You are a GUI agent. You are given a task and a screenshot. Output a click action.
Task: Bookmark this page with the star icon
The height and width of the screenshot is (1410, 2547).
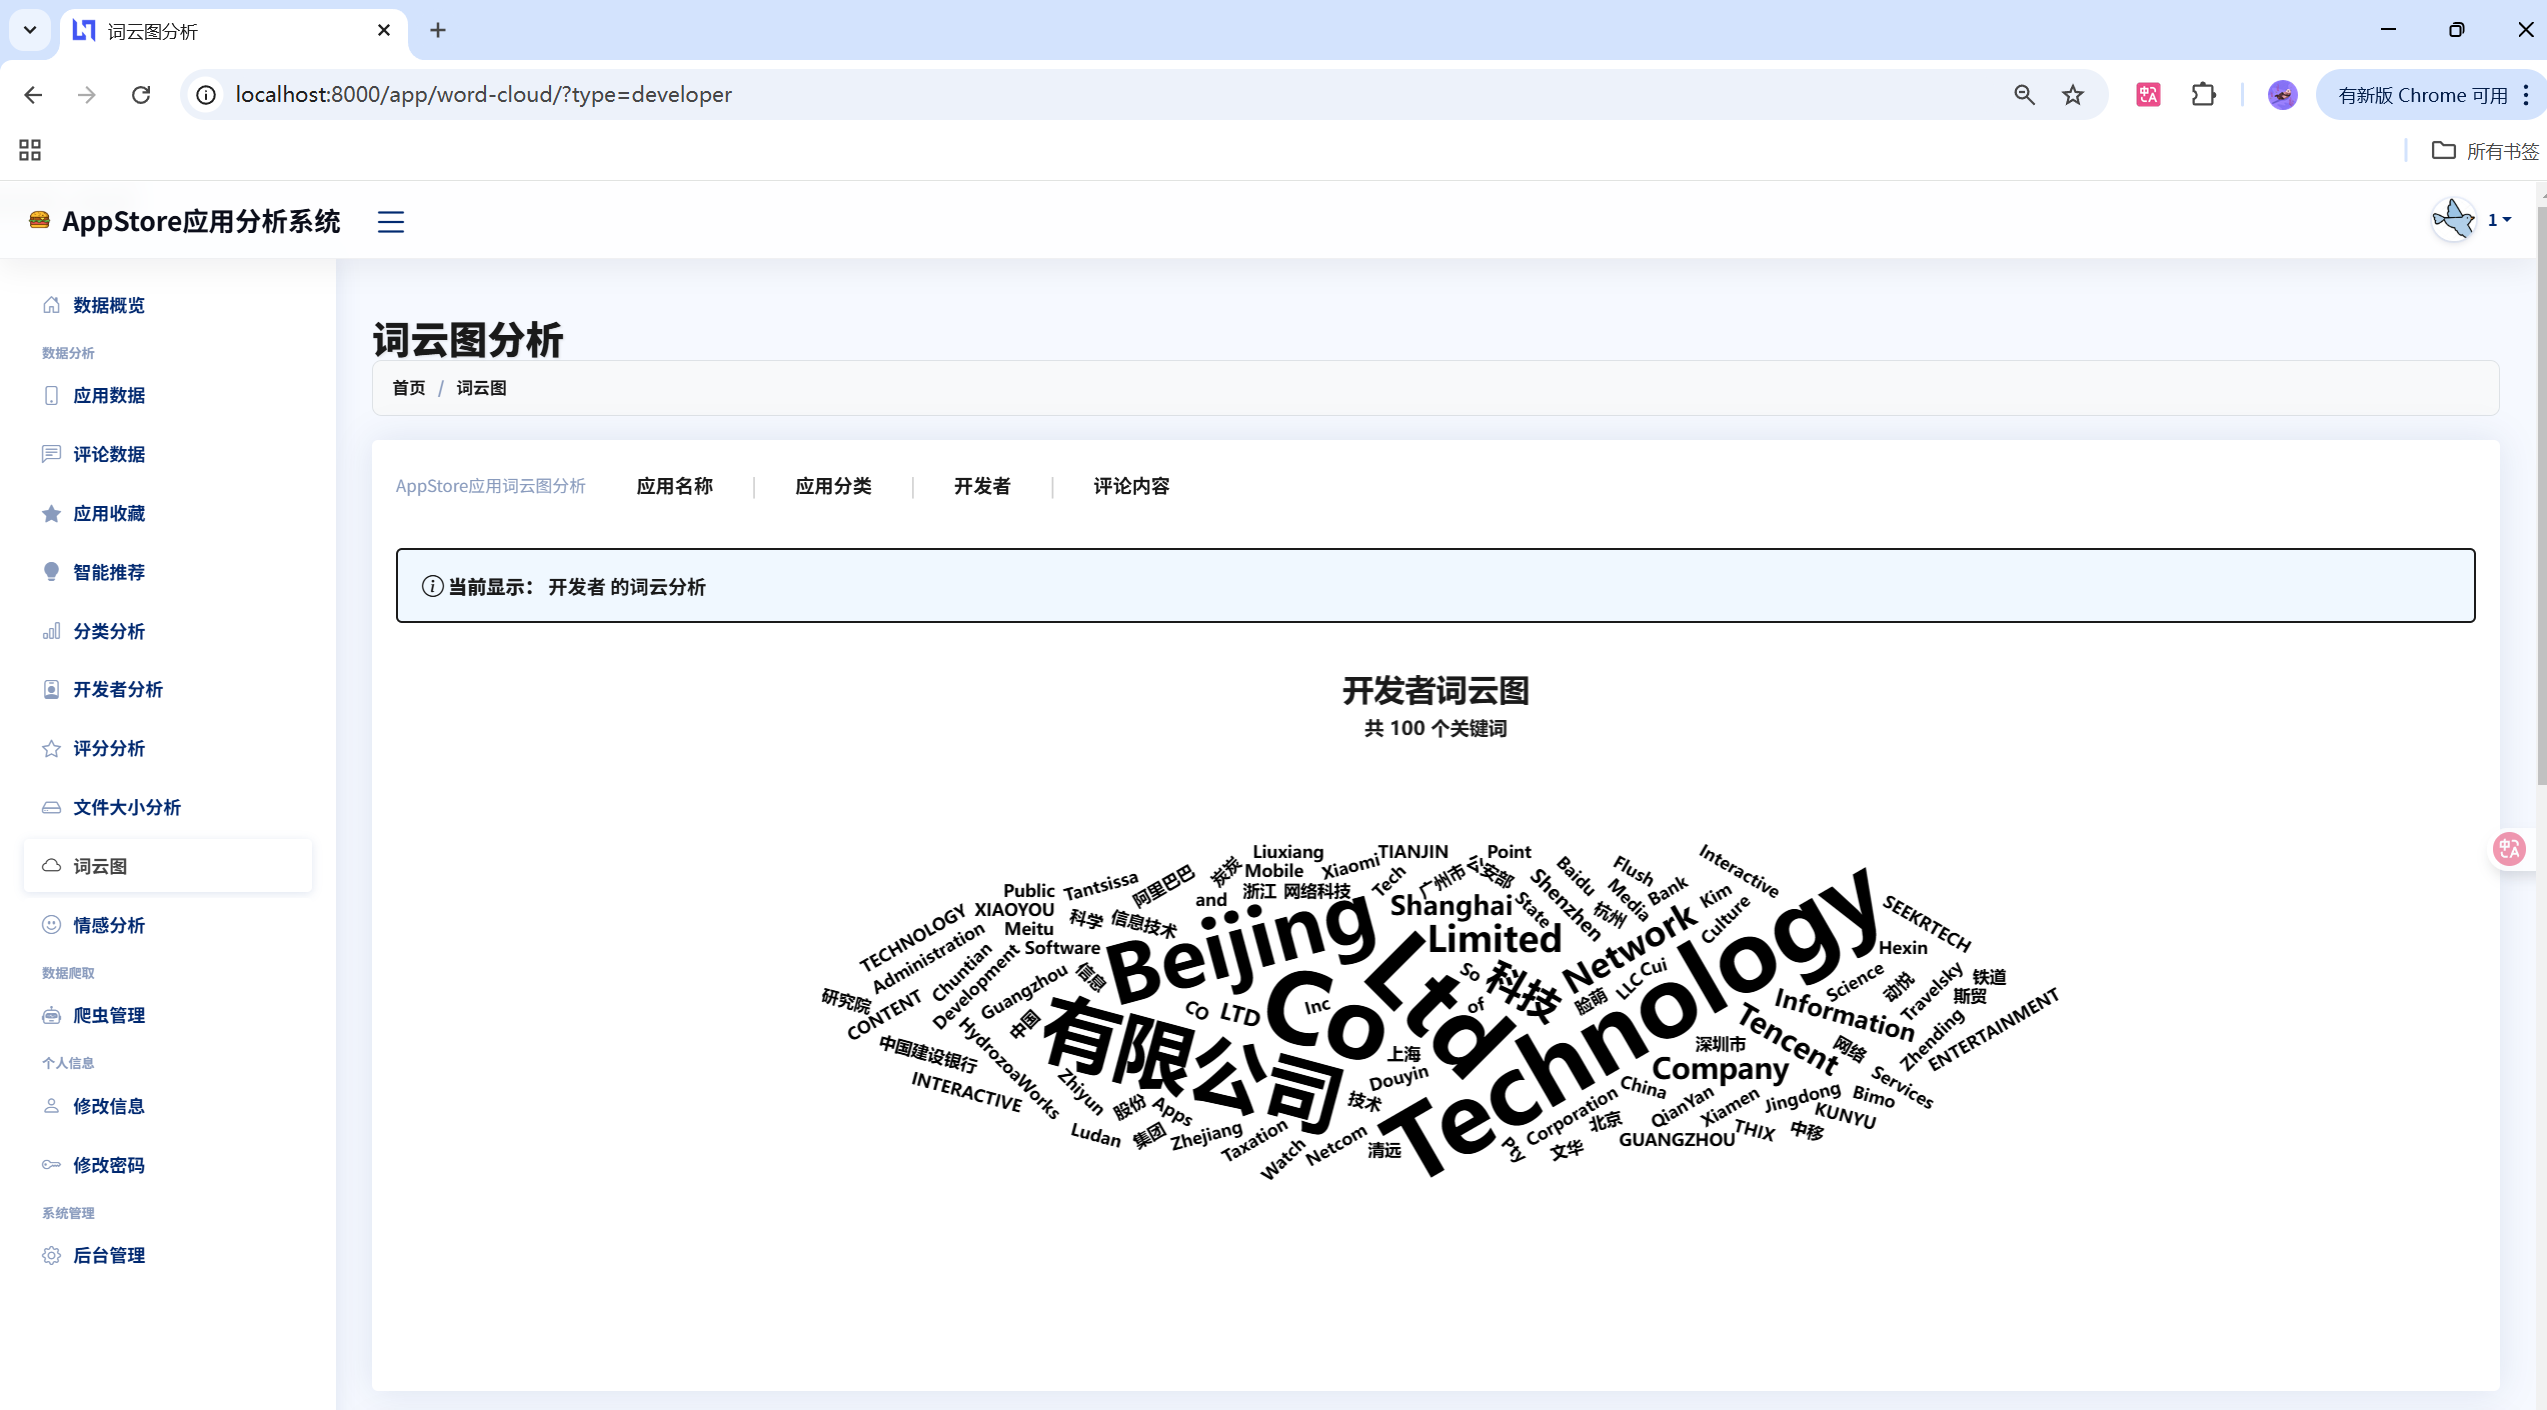[x=2073, y=95]
